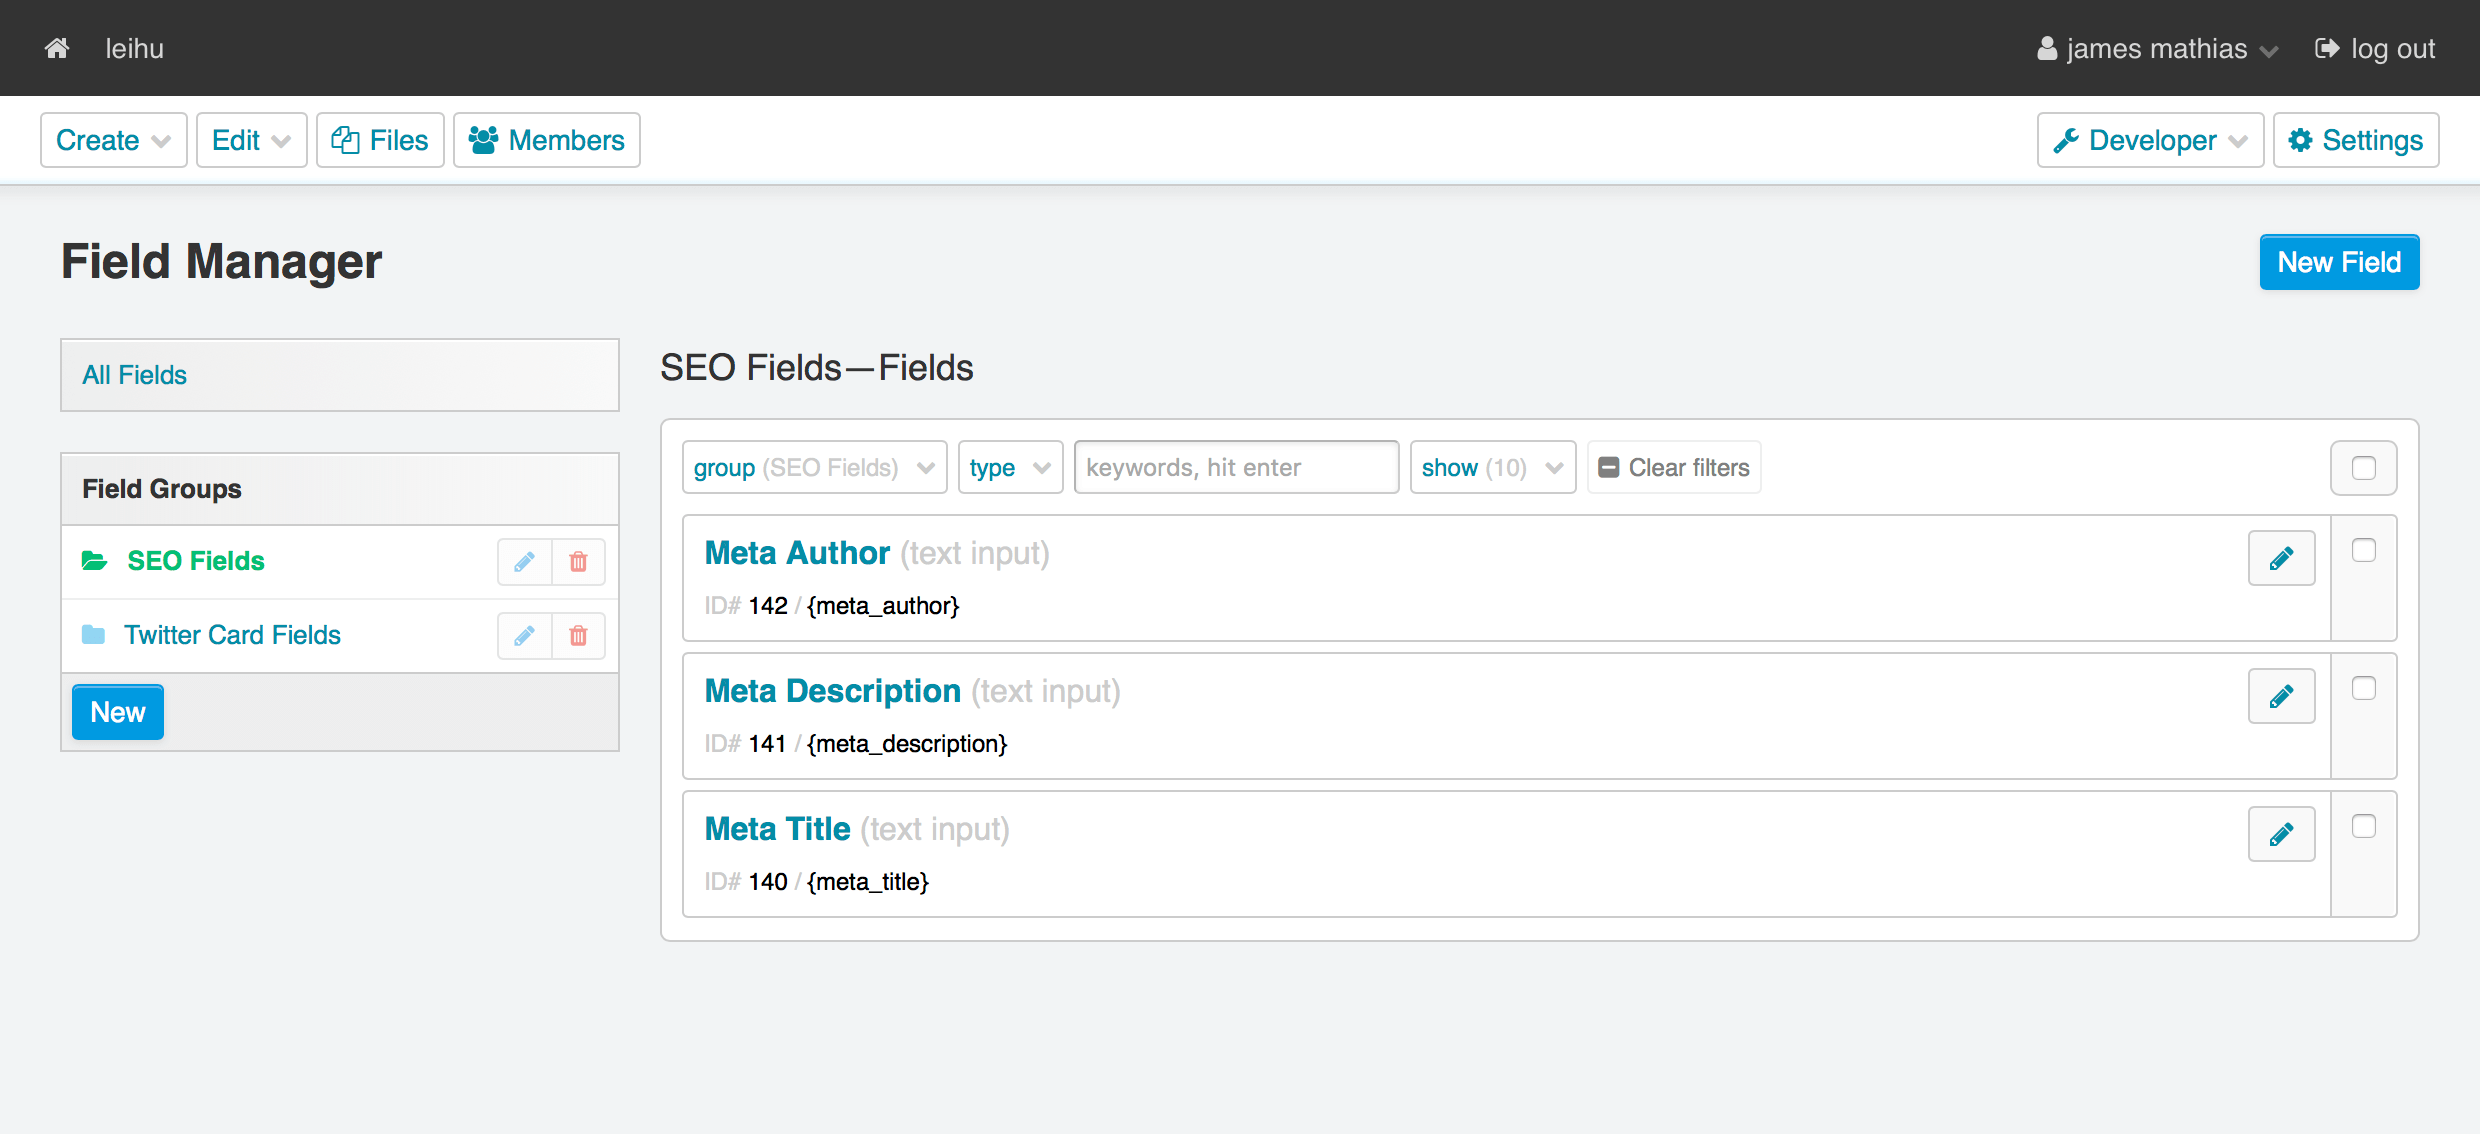Screen dimensions: 2480x1134
Task: Open the Developer menu
Action: (x=2150, y=140)
